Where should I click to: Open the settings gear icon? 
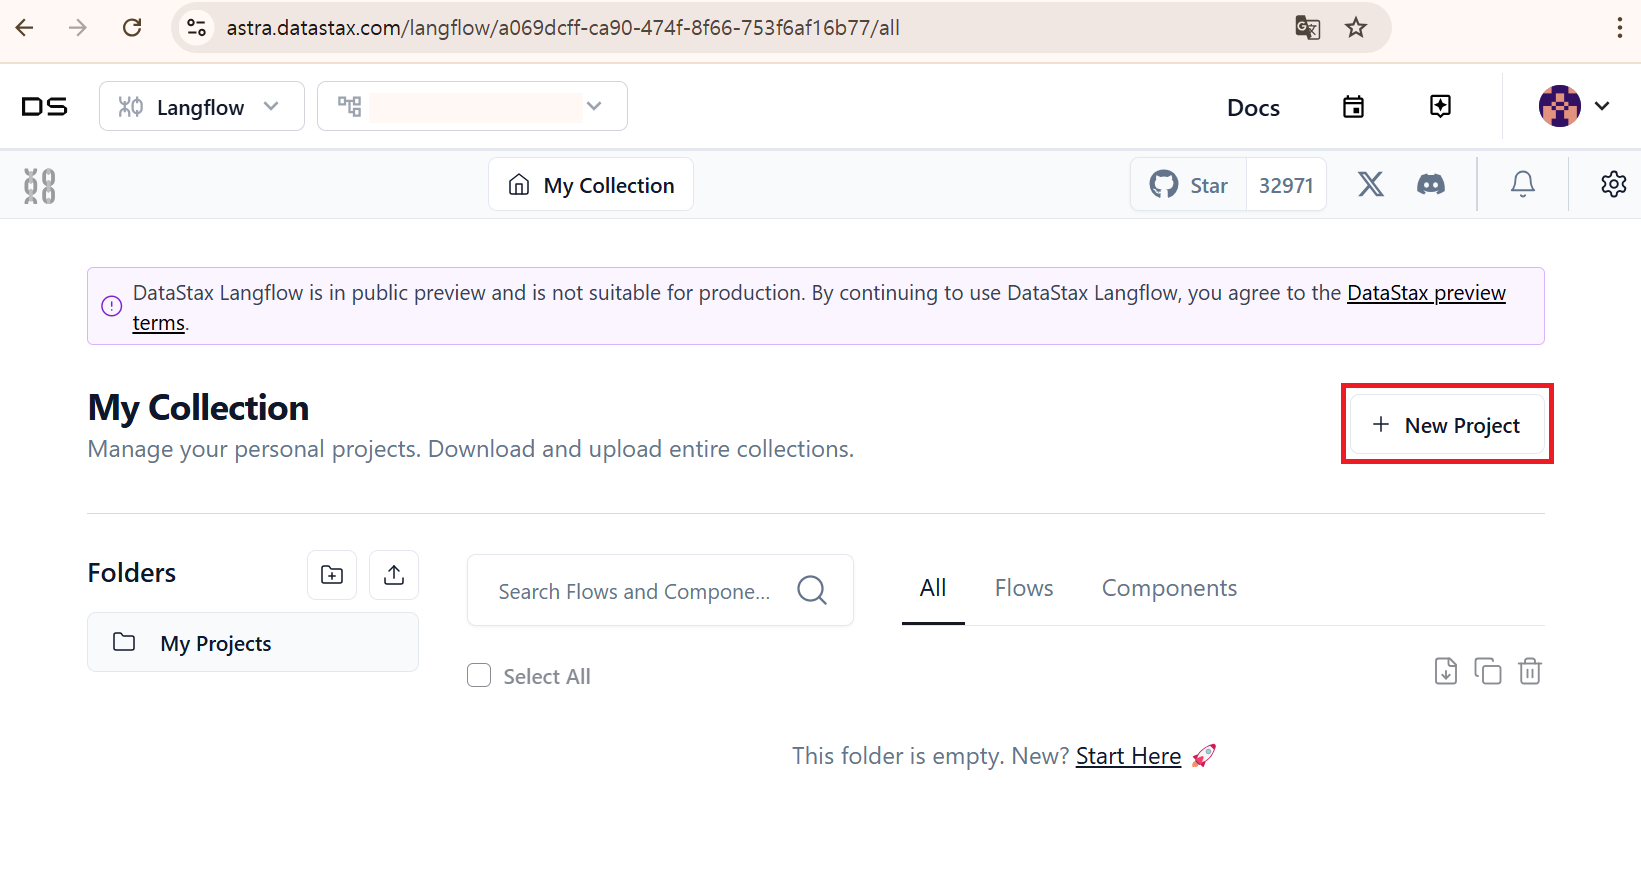click(x=1613, y=184)
